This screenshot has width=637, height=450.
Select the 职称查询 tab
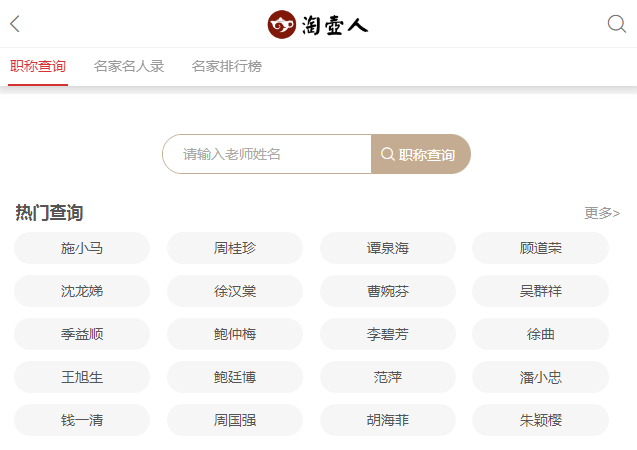(x=38, y=66)
